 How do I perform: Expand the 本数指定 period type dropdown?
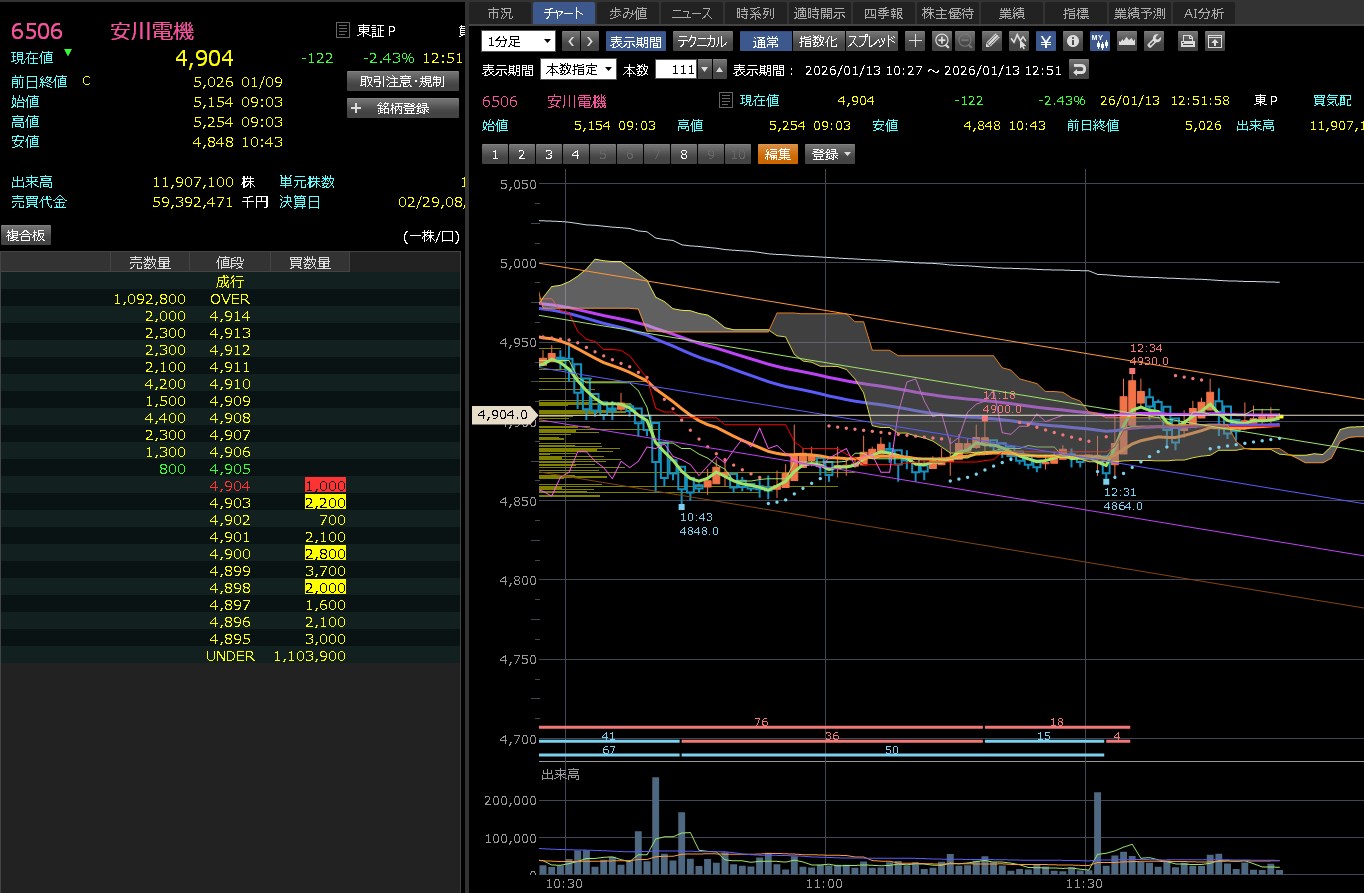pos(578,69)
